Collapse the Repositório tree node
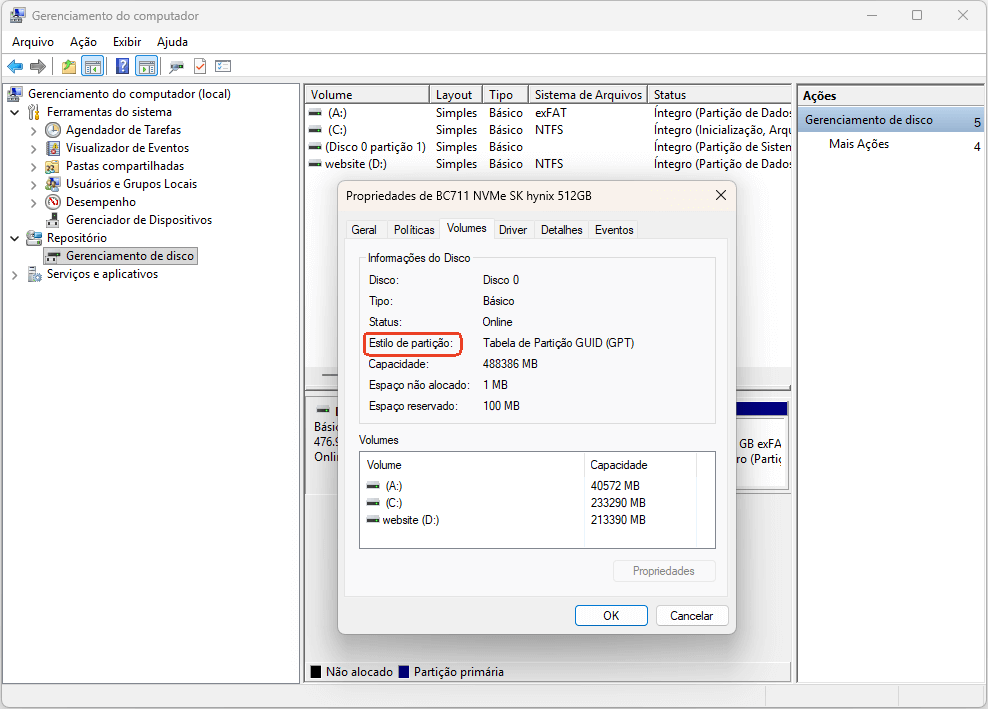Viewport: 988px width, 709px height. (x=13, y=237)
